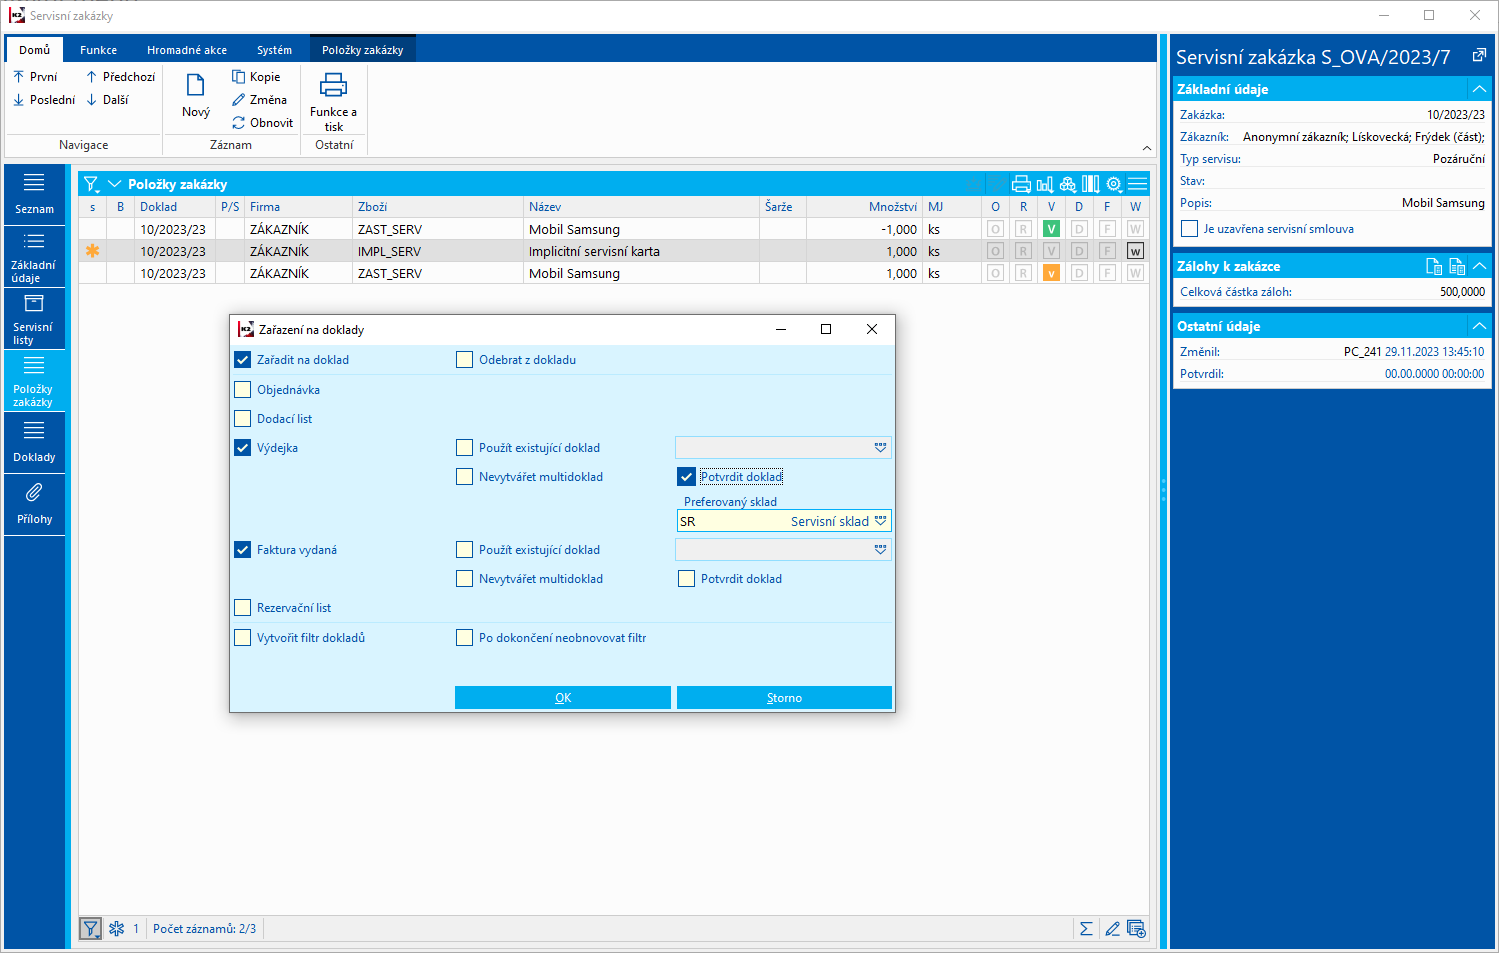Tick the Rezervační list checkbox
This screenshot has width=1499, height=953.
(243, 608)
